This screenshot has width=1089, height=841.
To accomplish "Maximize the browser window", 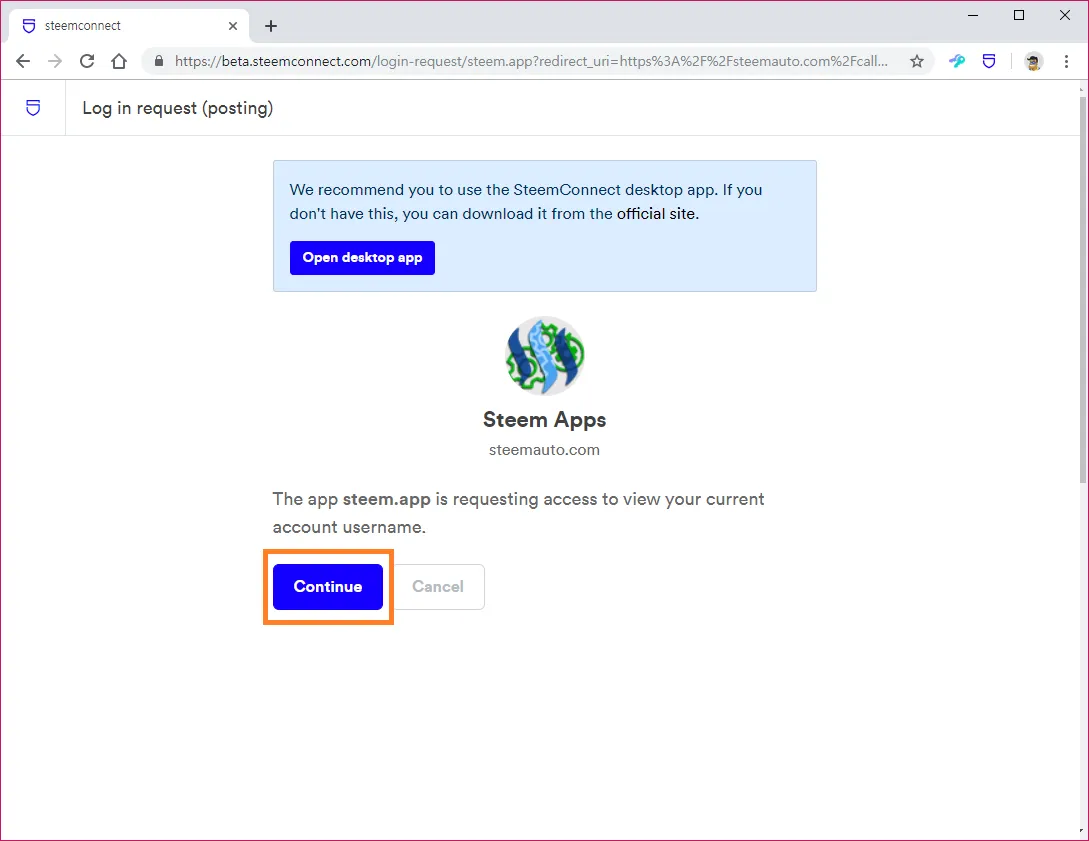I will pos(1019,15).
